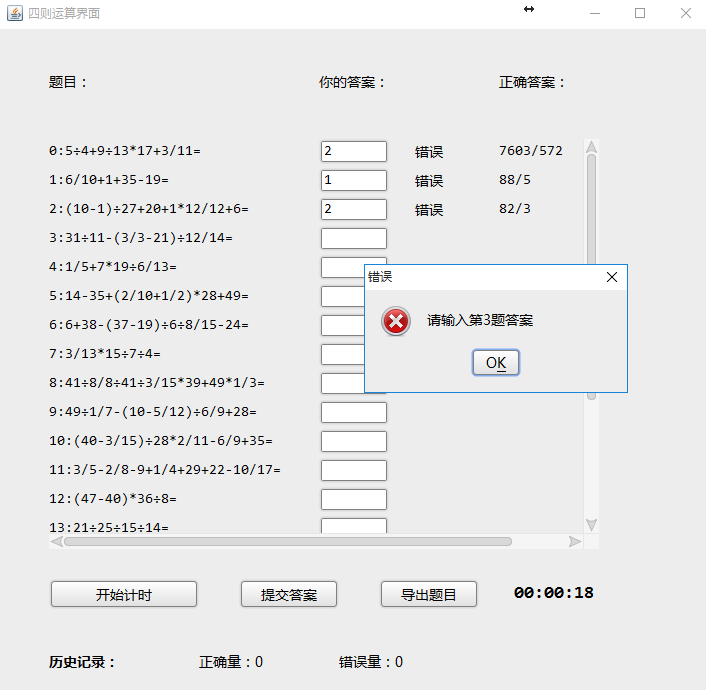Click question text 12:(47-40)*36÷8=
The width and height of the screenshot is (706, 690).
pos(113,499)
